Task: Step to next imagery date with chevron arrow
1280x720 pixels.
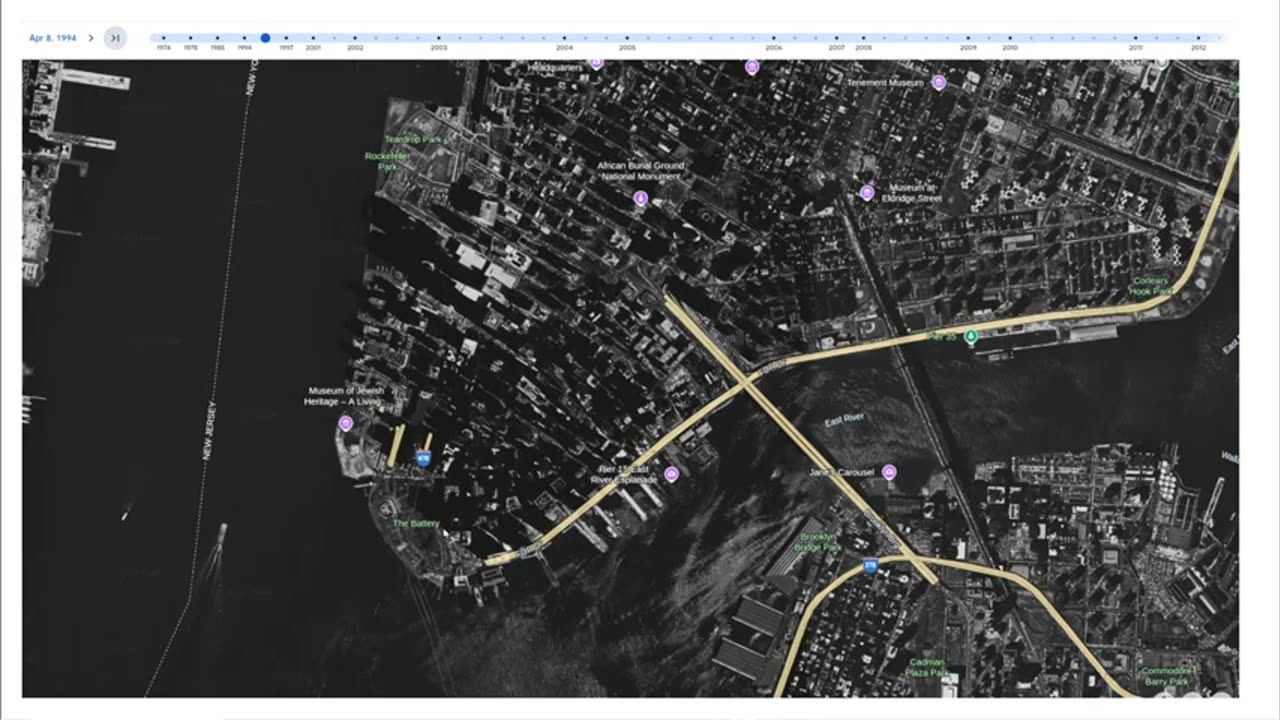Action: click(x=90, y=38)
